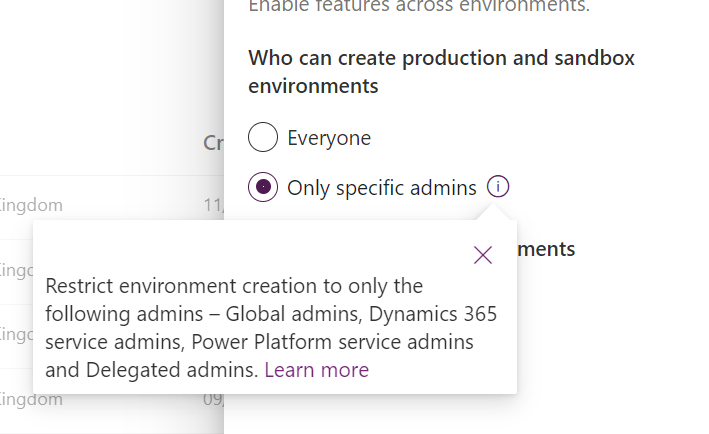Click the info icon beside Only specific admins
The image size is (709, 434).
coord(498,187)
